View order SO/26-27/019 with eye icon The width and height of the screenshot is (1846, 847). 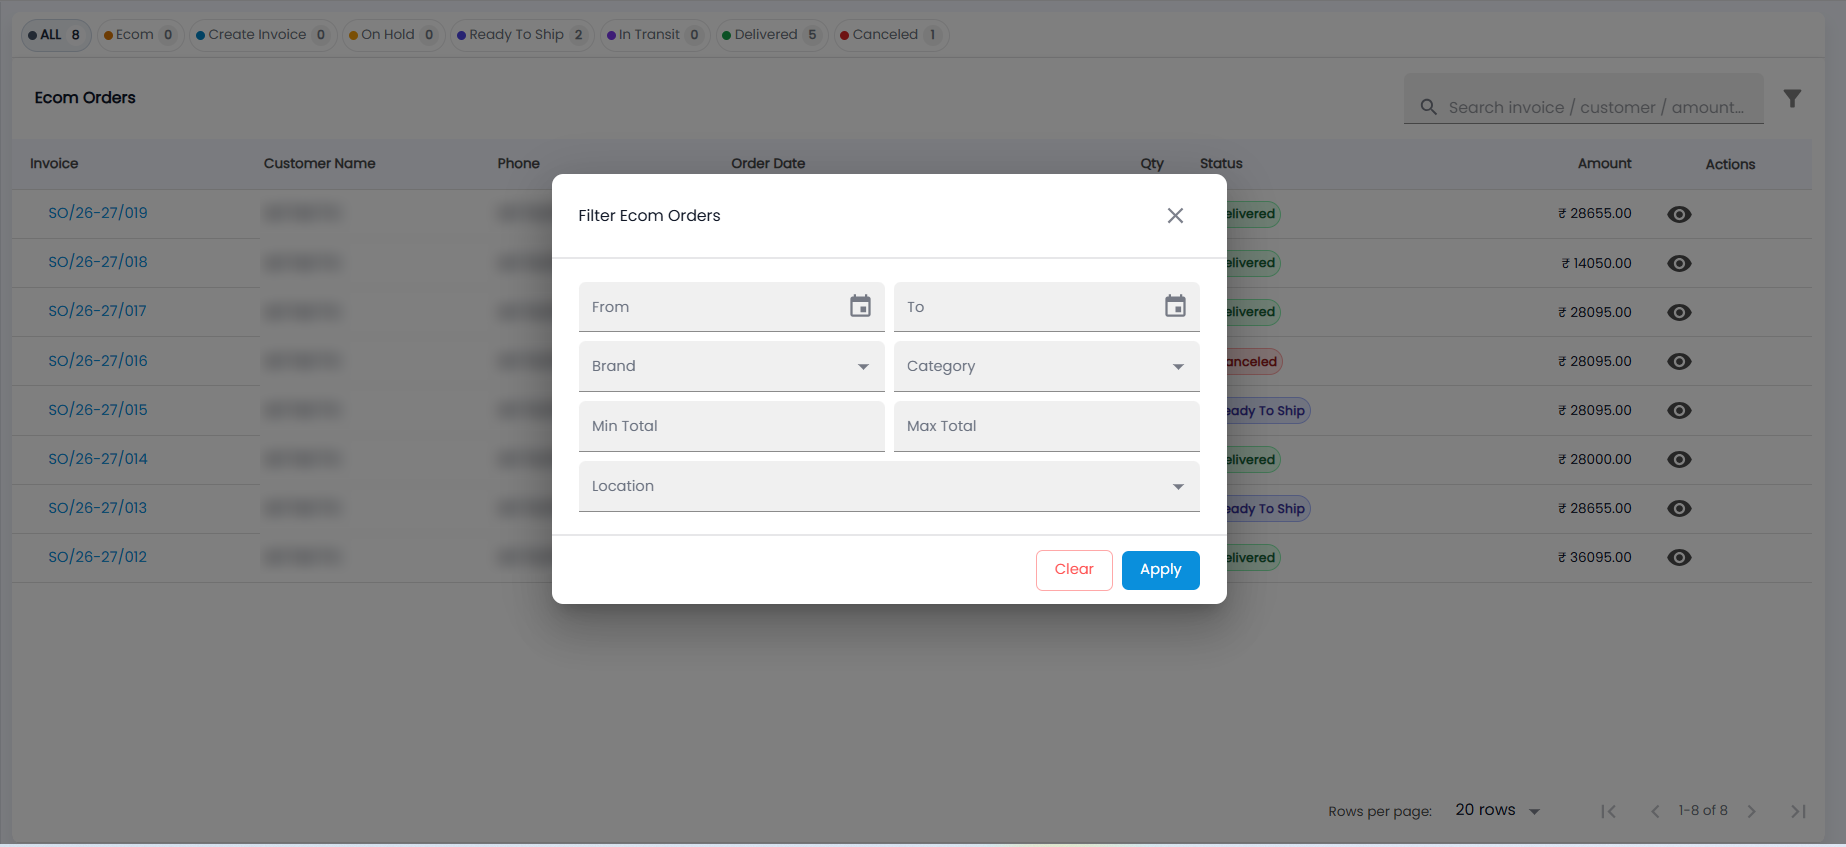tap(1679, 214)
